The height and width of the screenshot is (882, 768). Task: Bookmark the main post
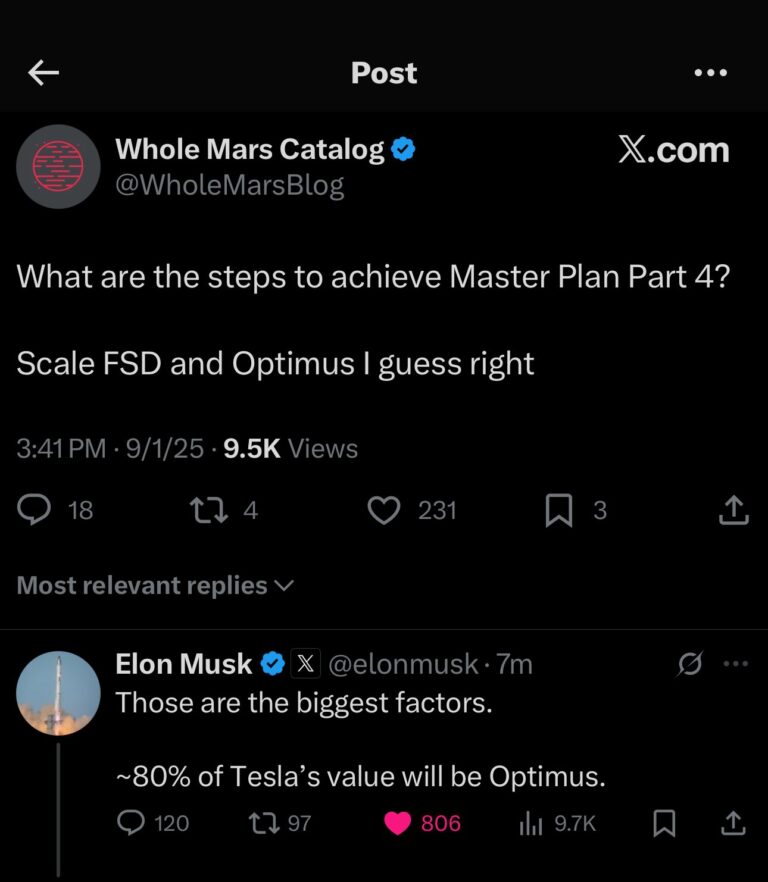click(561, 510)
